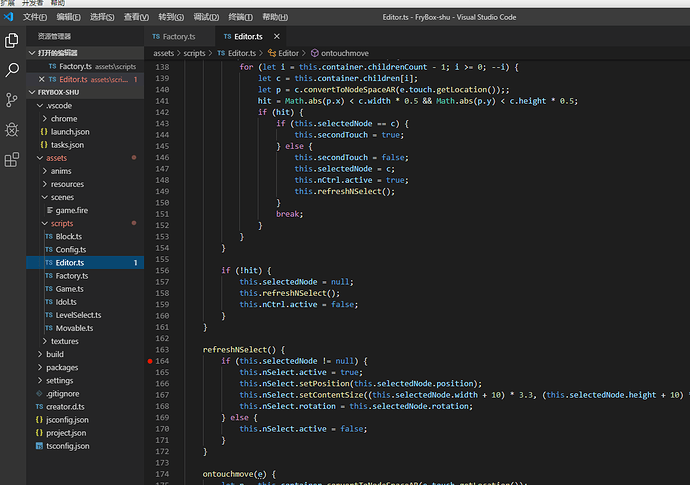Open the Search view in activity bar
The height and width of the screenshot is (485, 690).
point(12,70)
